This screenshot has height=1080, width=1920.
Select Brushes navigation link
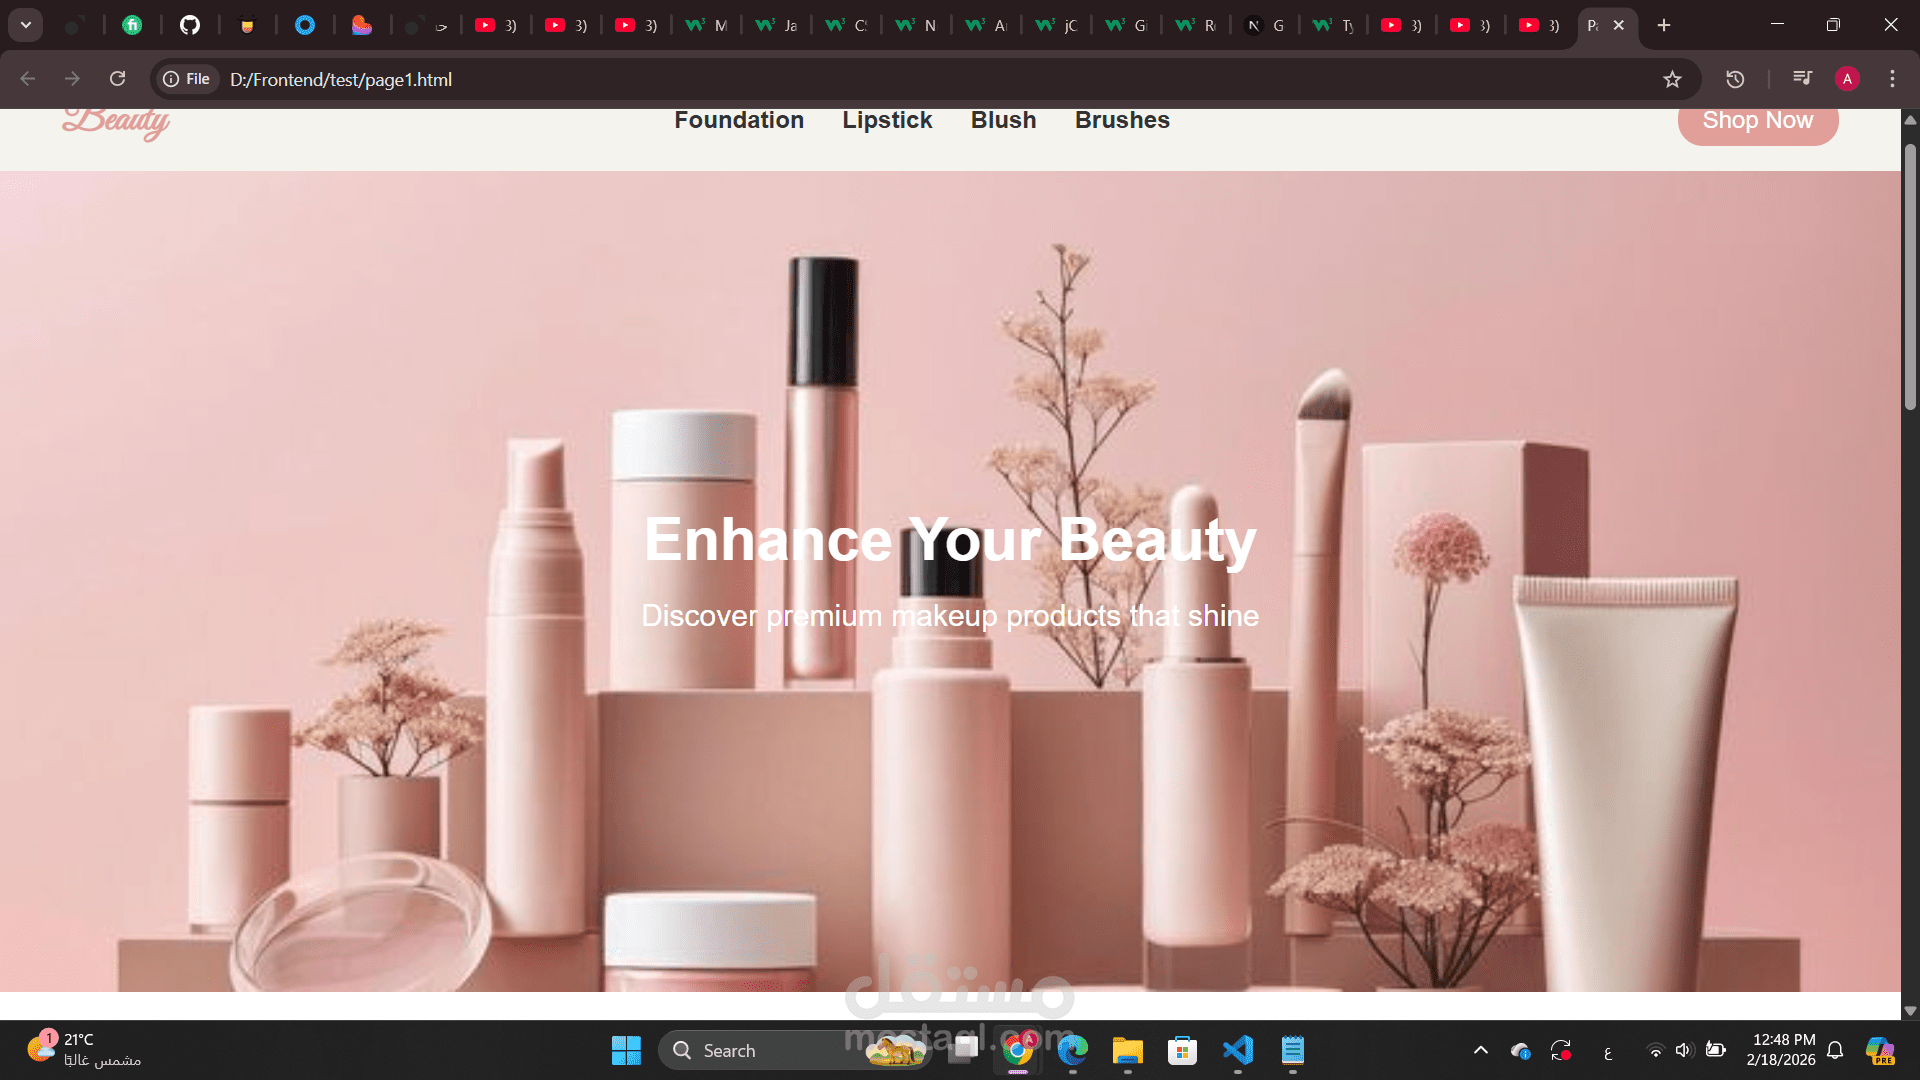coord(1121,120)
